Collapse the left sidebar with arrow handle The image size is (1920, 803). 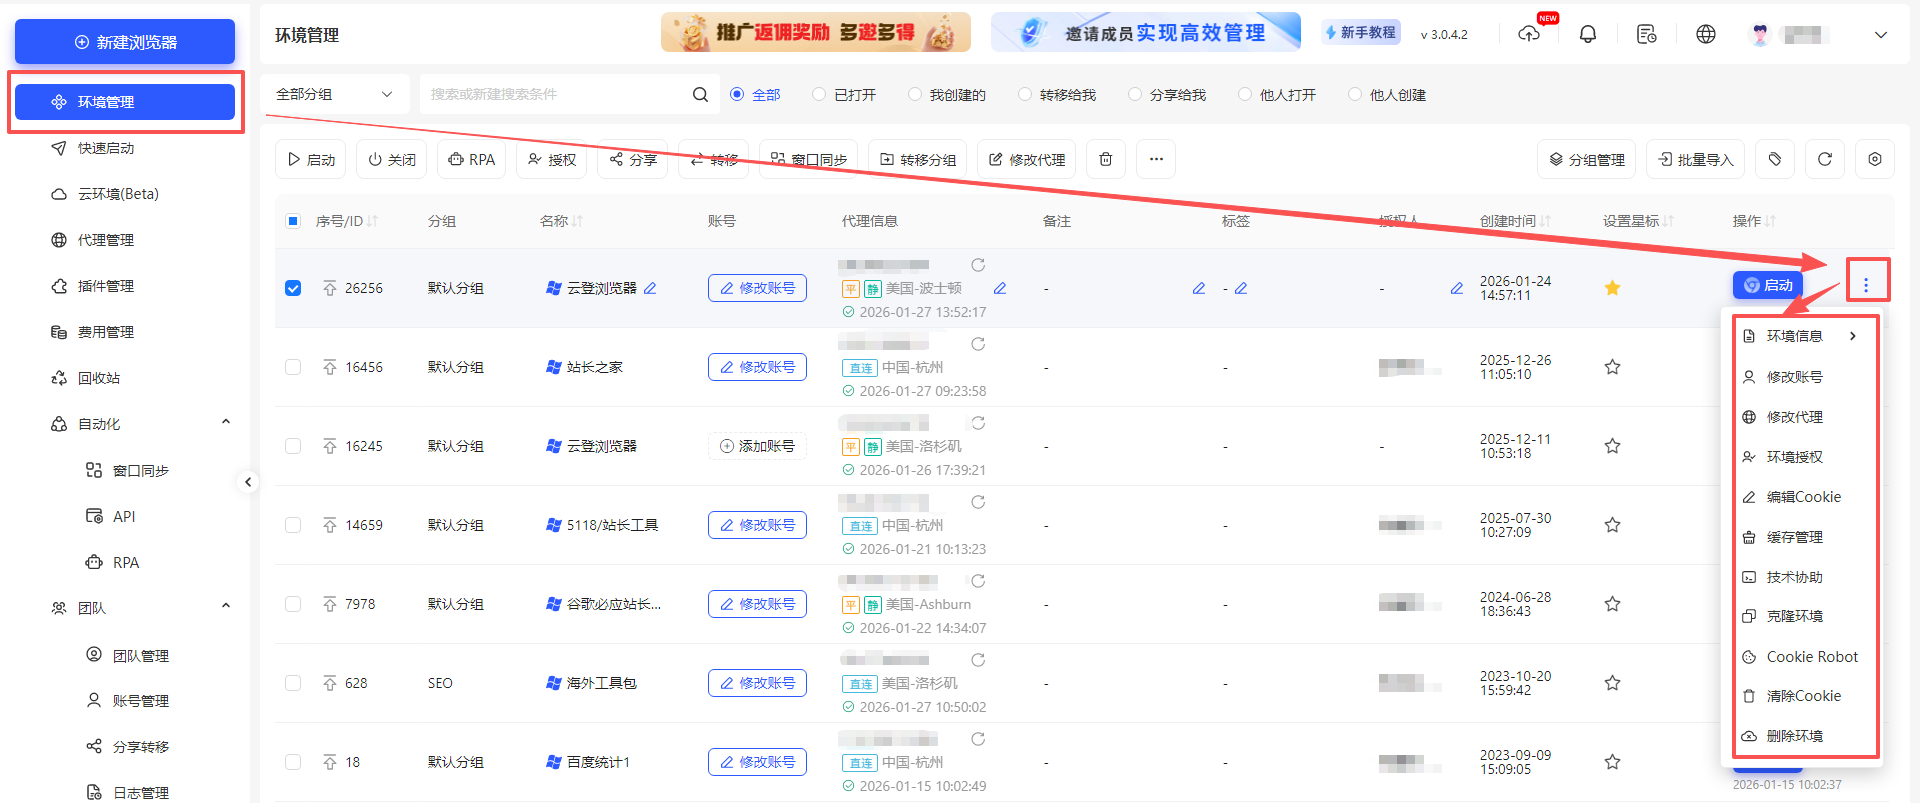click(248, 482)
